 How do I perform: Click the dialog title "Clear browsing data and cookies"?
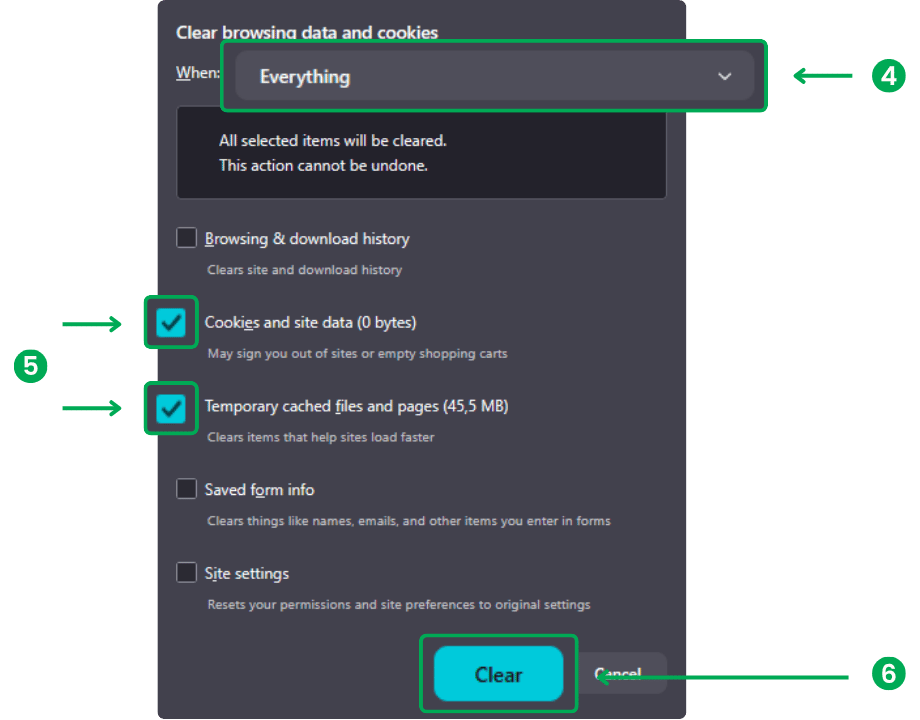tap(307, 32)
